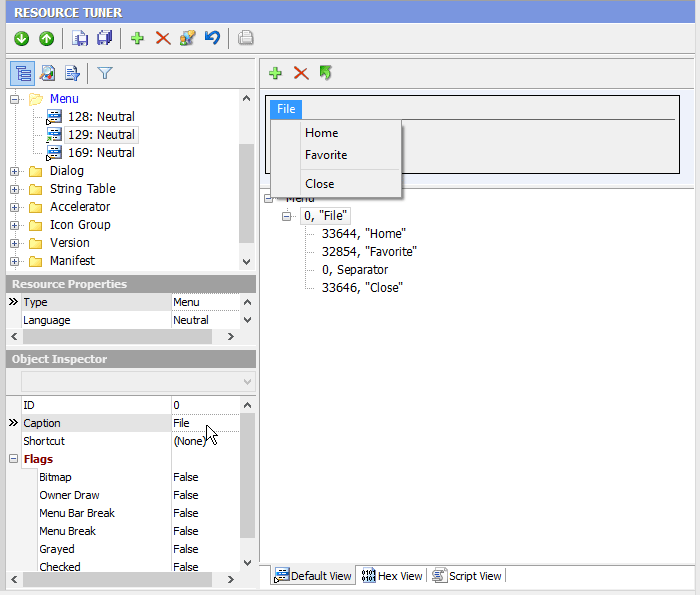Expand the Dialog folder
This screenshot has width=700, height=595.
[x=14, y=171]
